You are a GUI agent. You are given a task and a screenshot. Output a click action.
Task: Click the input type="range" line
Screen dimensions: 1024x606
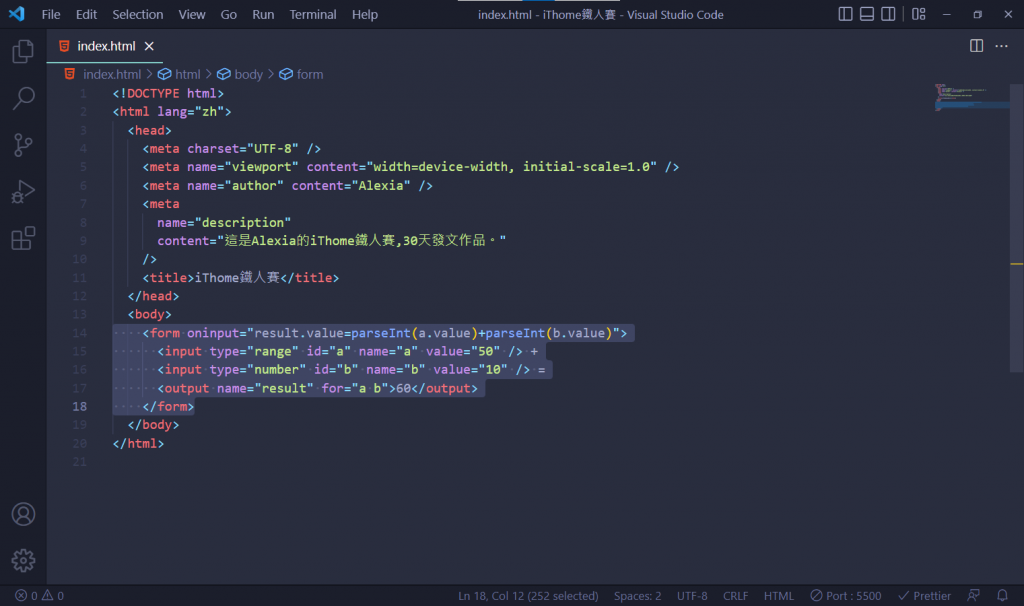[347, 351]
